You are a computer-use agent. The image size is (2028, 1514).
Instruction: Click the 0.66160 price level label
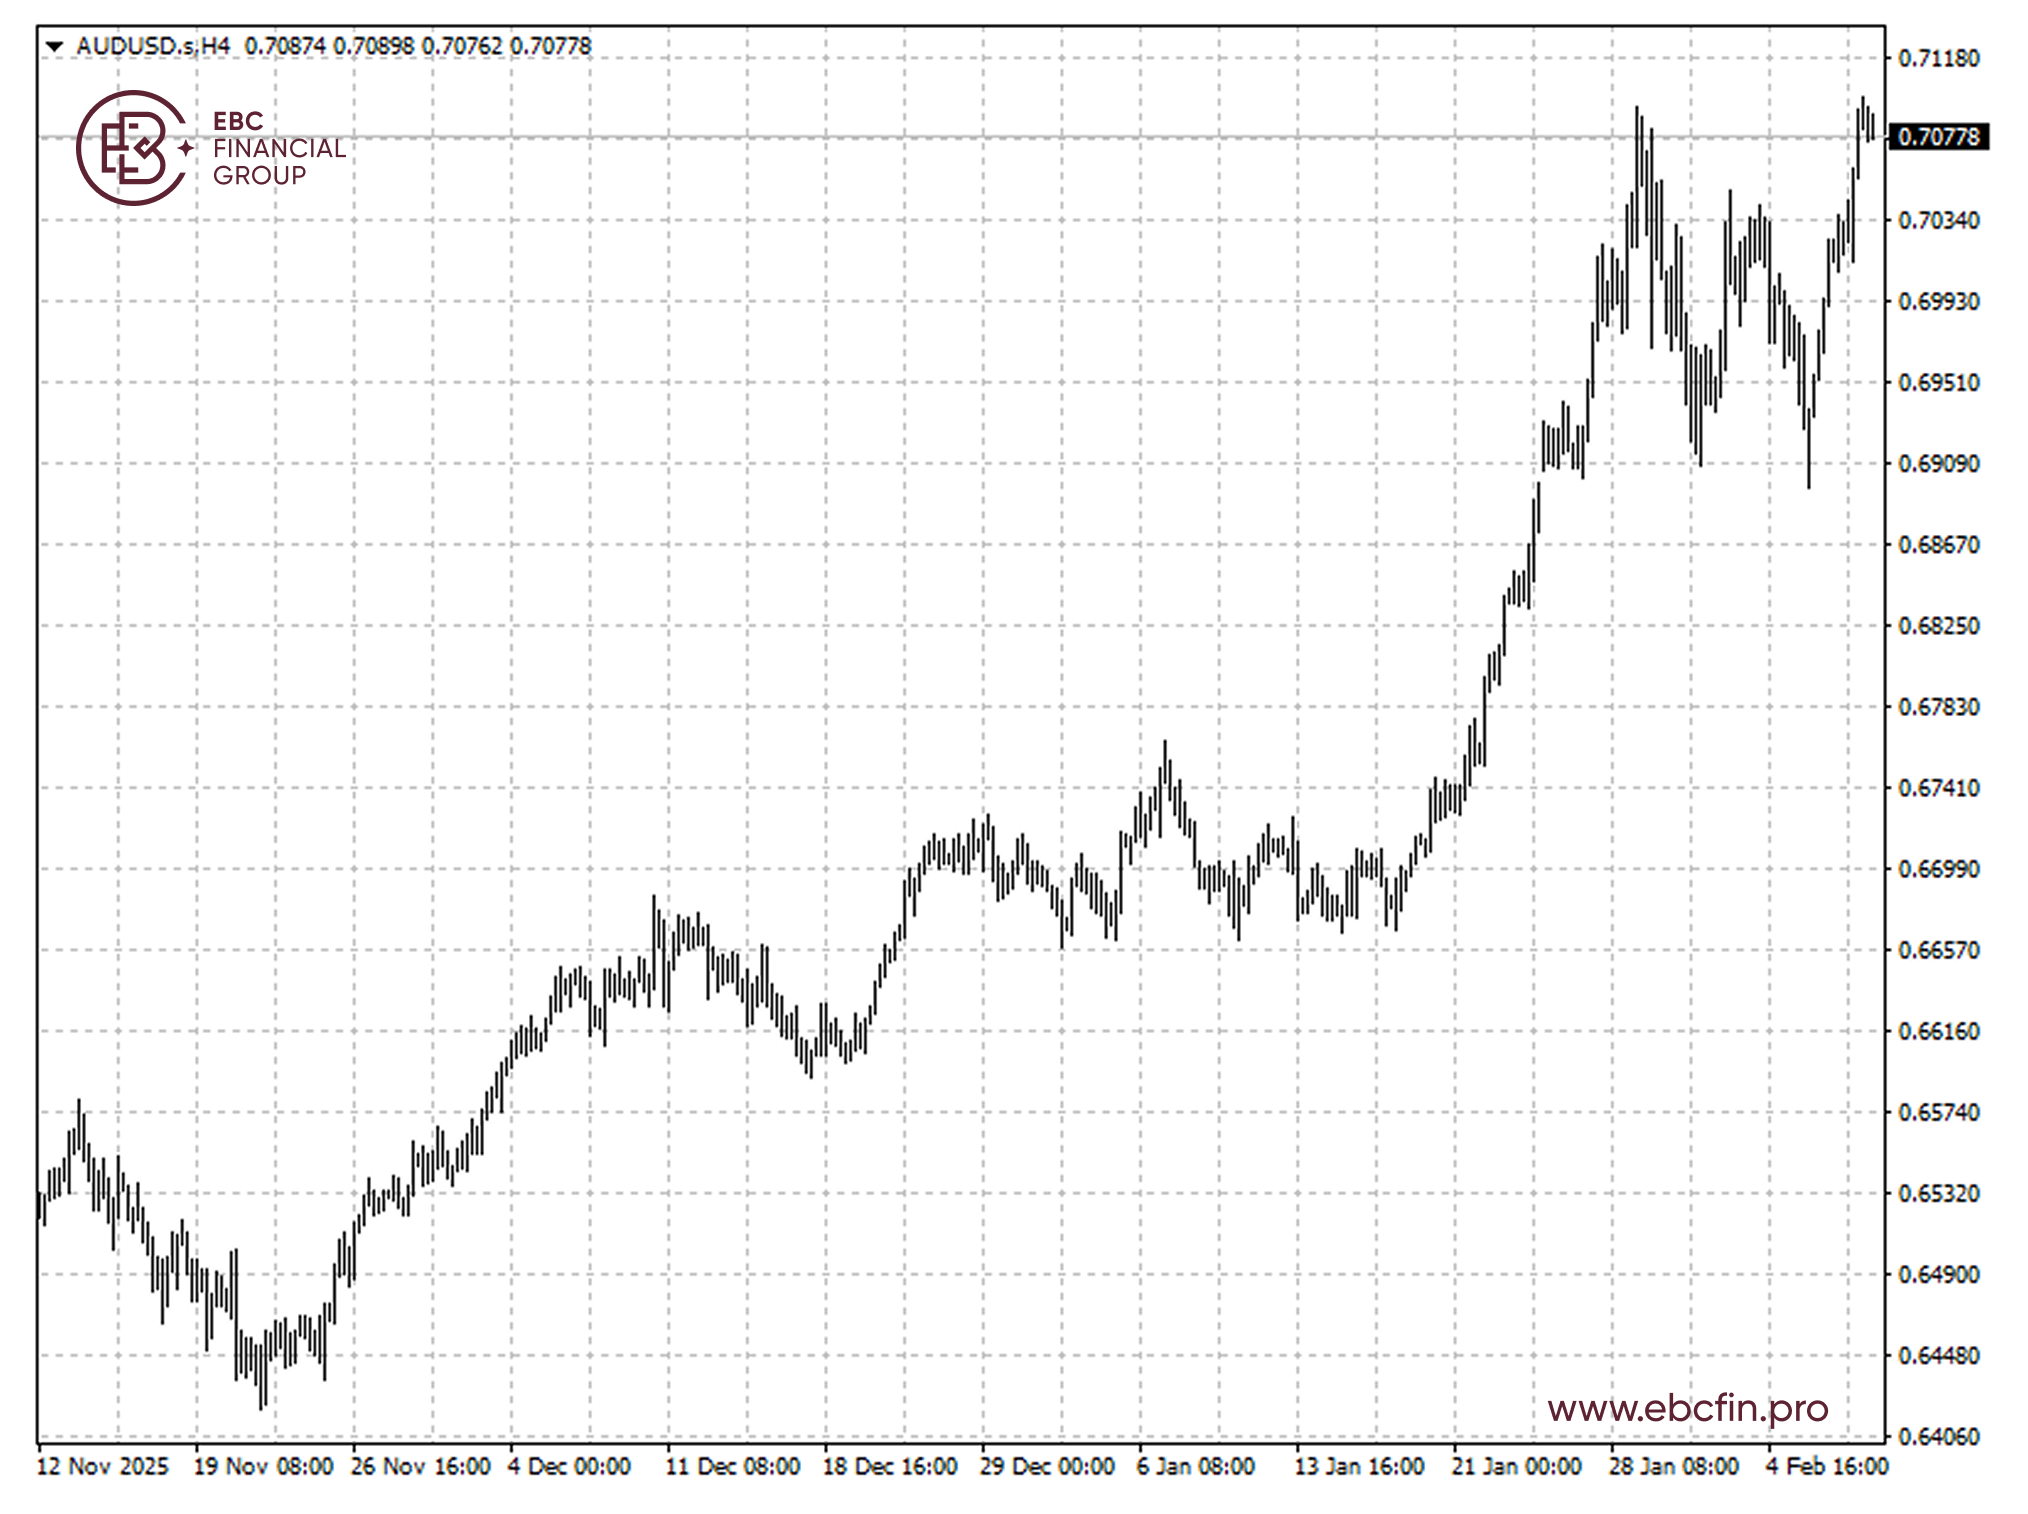tap(1938, 1031)
